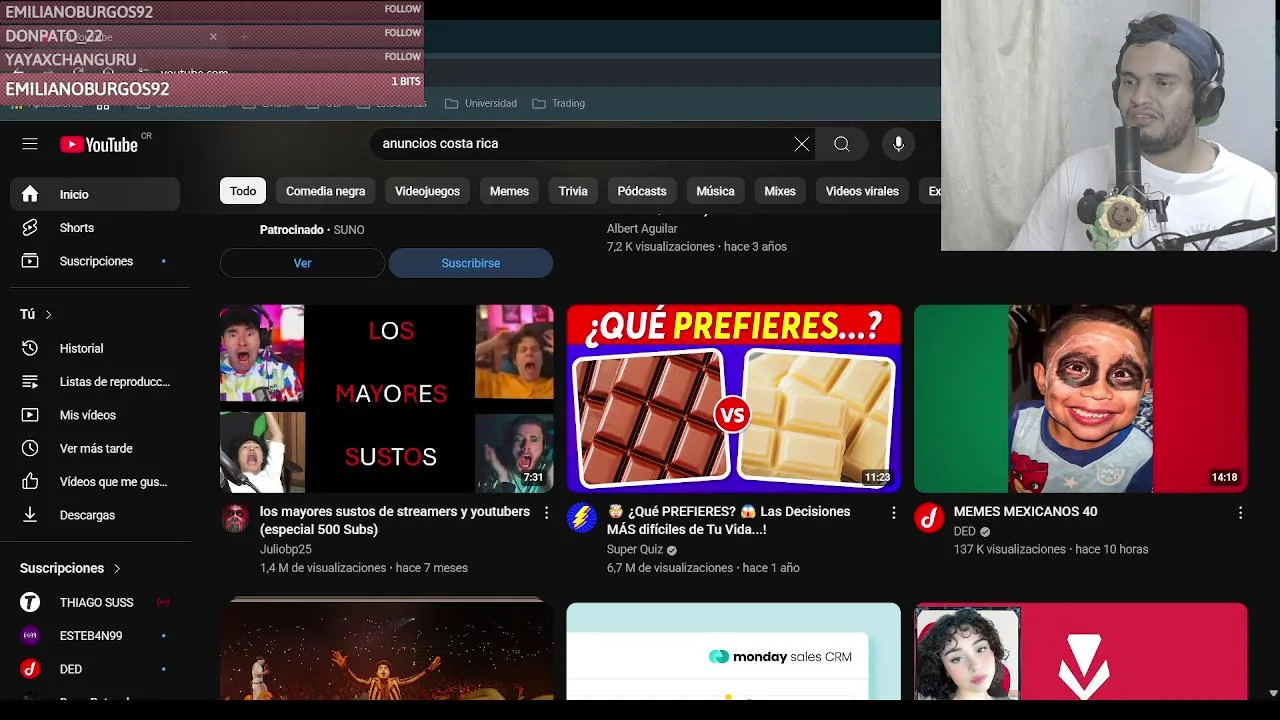The image size is (1280, 720).
Task: Expand the Tú section chevron
Action: pos(48,314)
